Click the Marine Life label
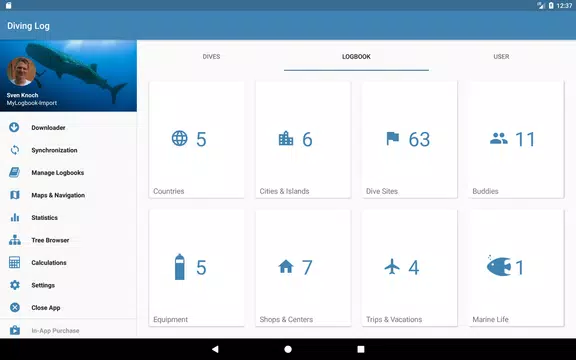Screen dimensions: 576x360 pos(490,319)
